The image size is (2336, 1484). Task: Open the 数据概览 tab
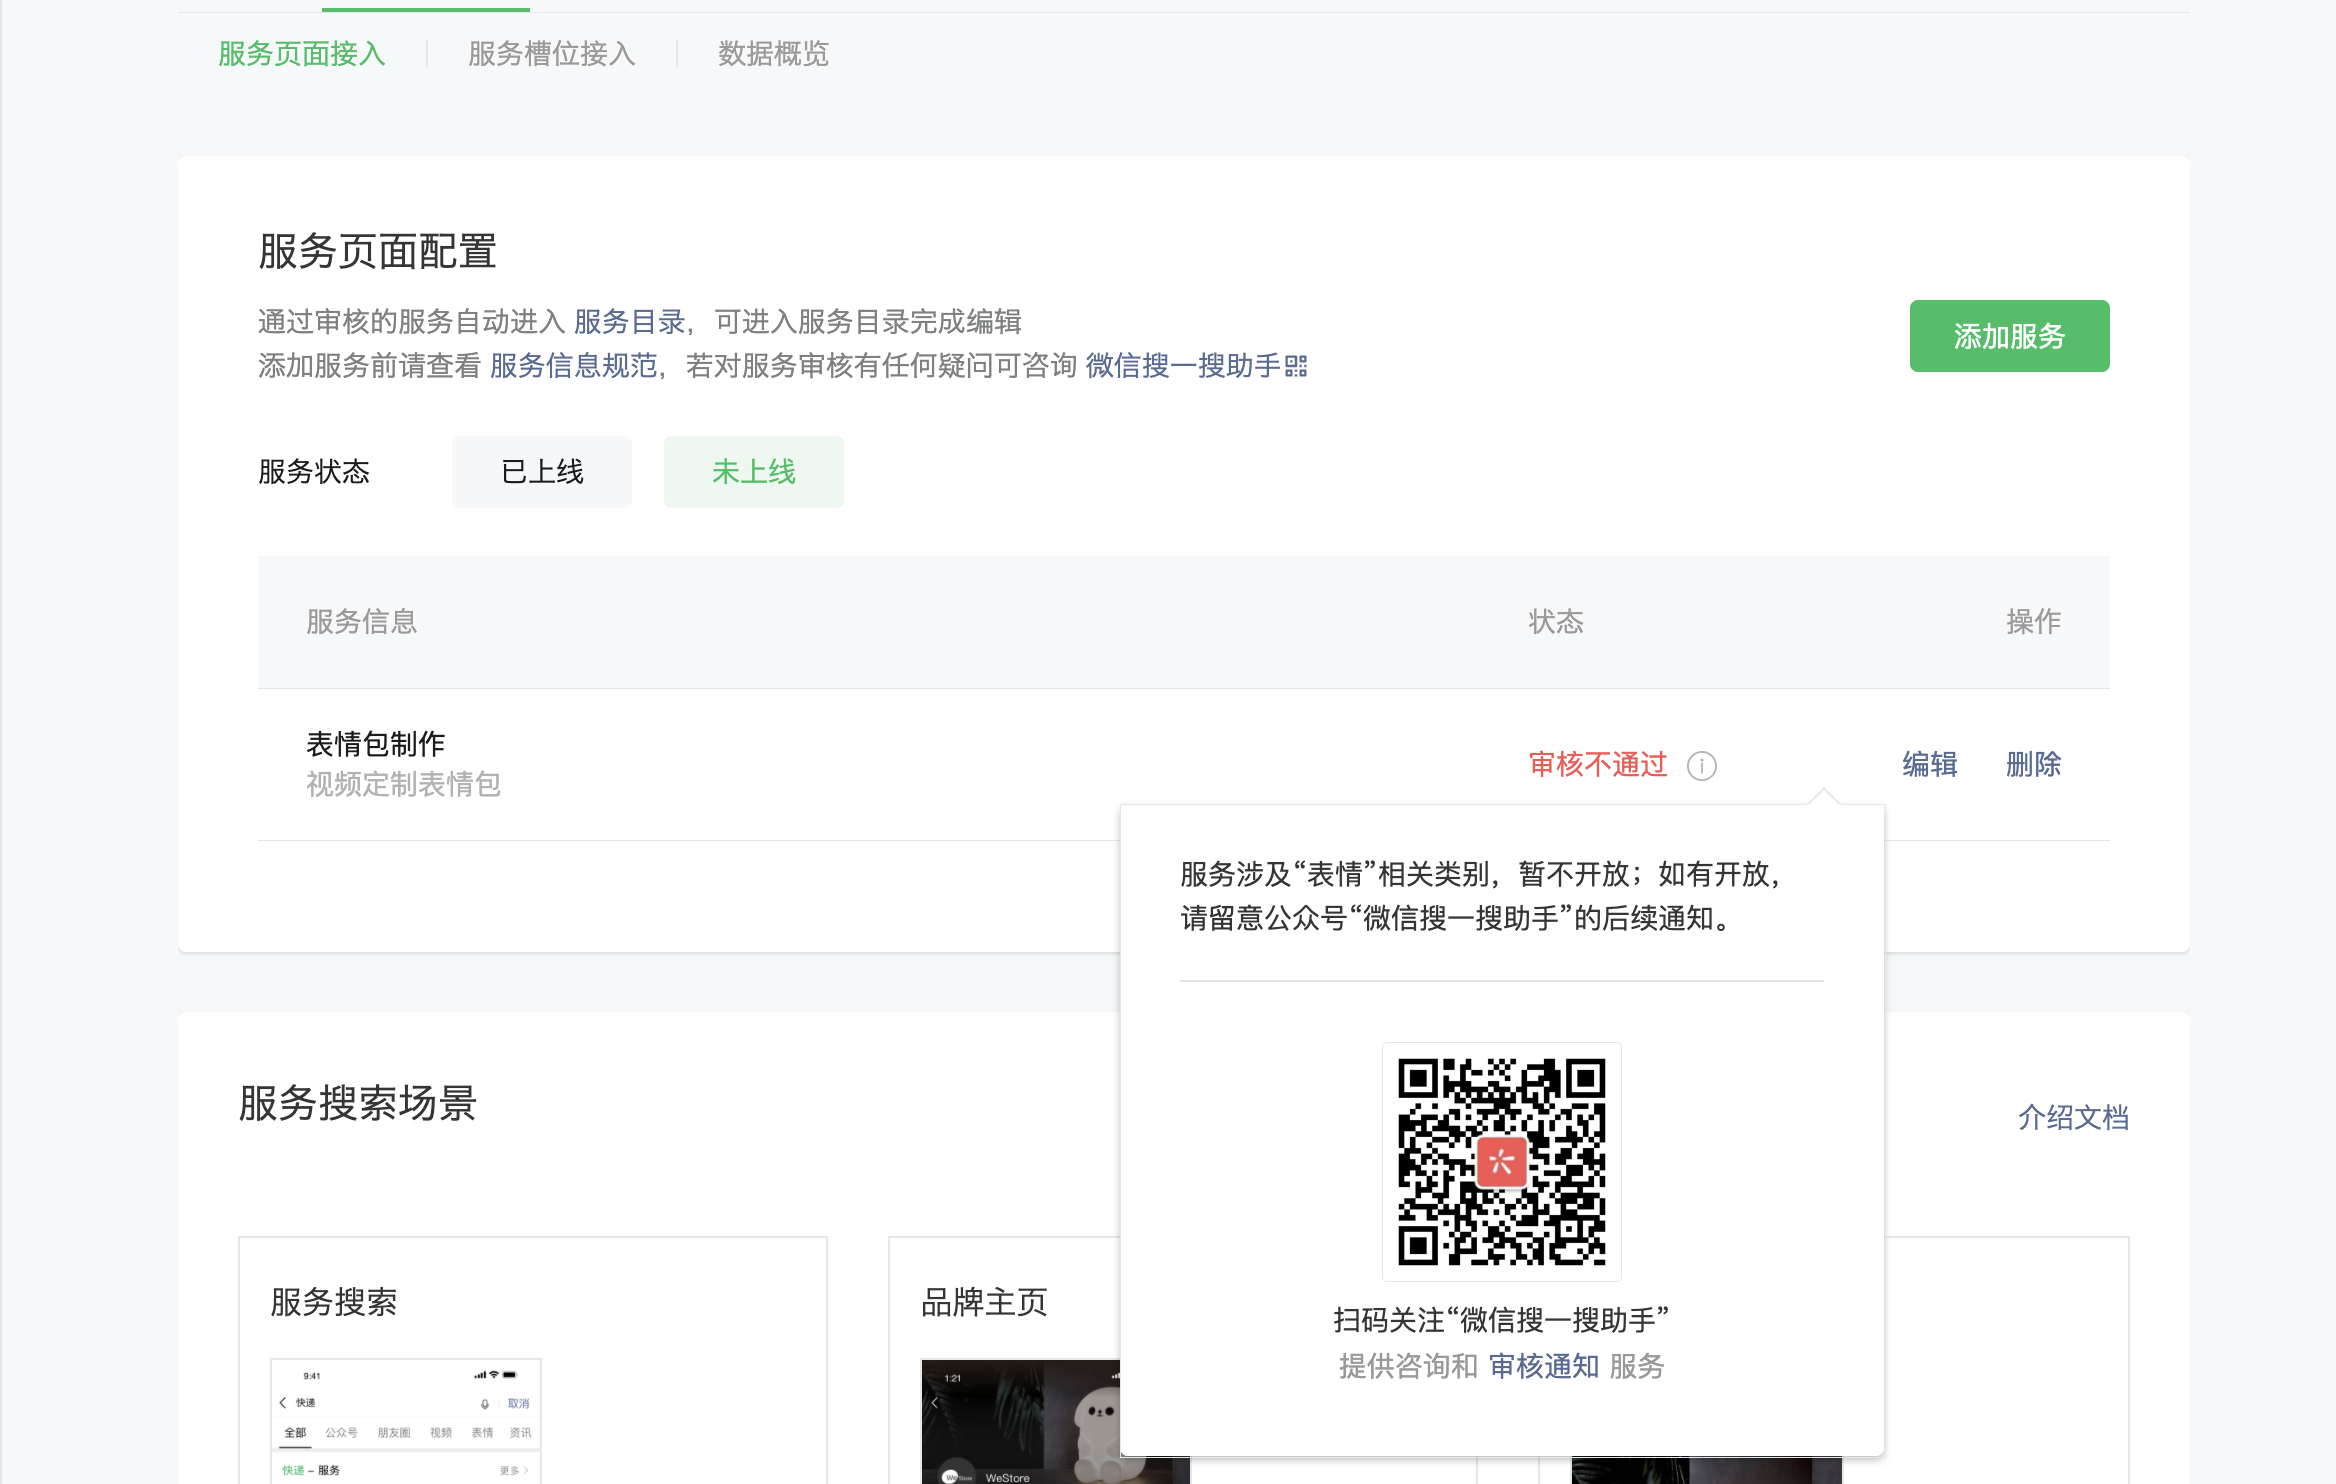coord(773,54)
